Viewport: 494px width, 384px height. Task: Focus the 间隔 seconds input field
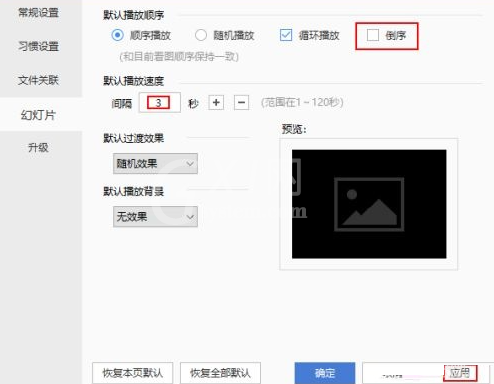point(159,103)
